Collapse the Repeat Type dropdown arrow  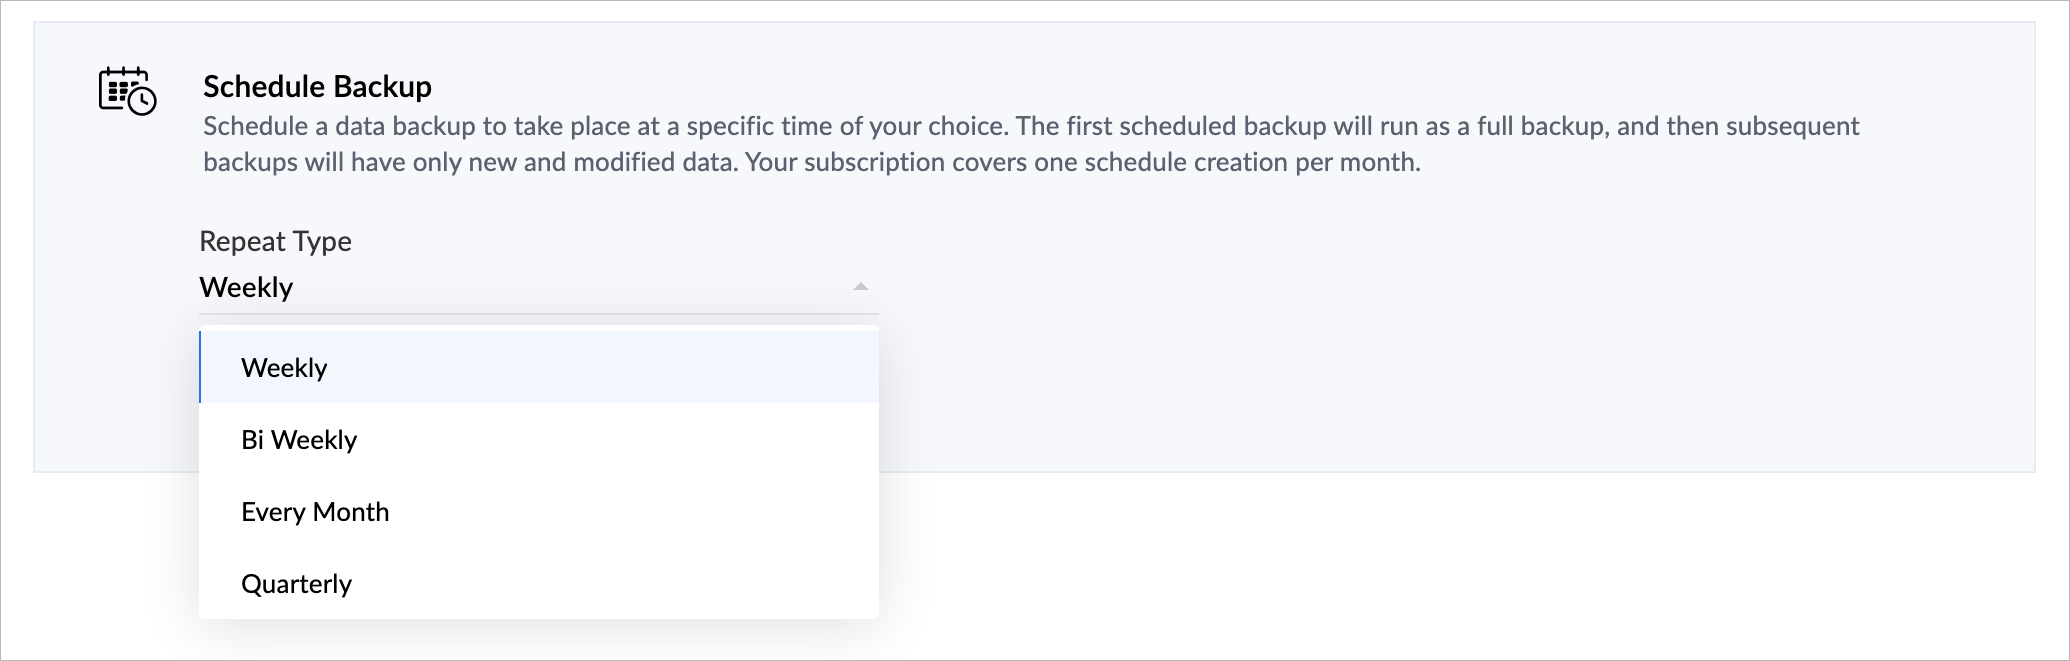(860, 287)
